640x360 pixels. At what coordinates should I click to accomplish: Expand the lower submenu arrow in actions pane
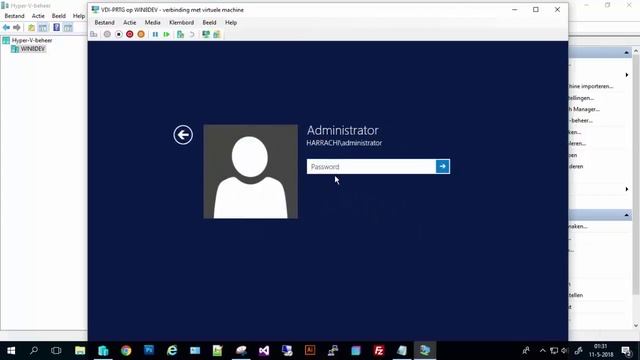(627, 189)
